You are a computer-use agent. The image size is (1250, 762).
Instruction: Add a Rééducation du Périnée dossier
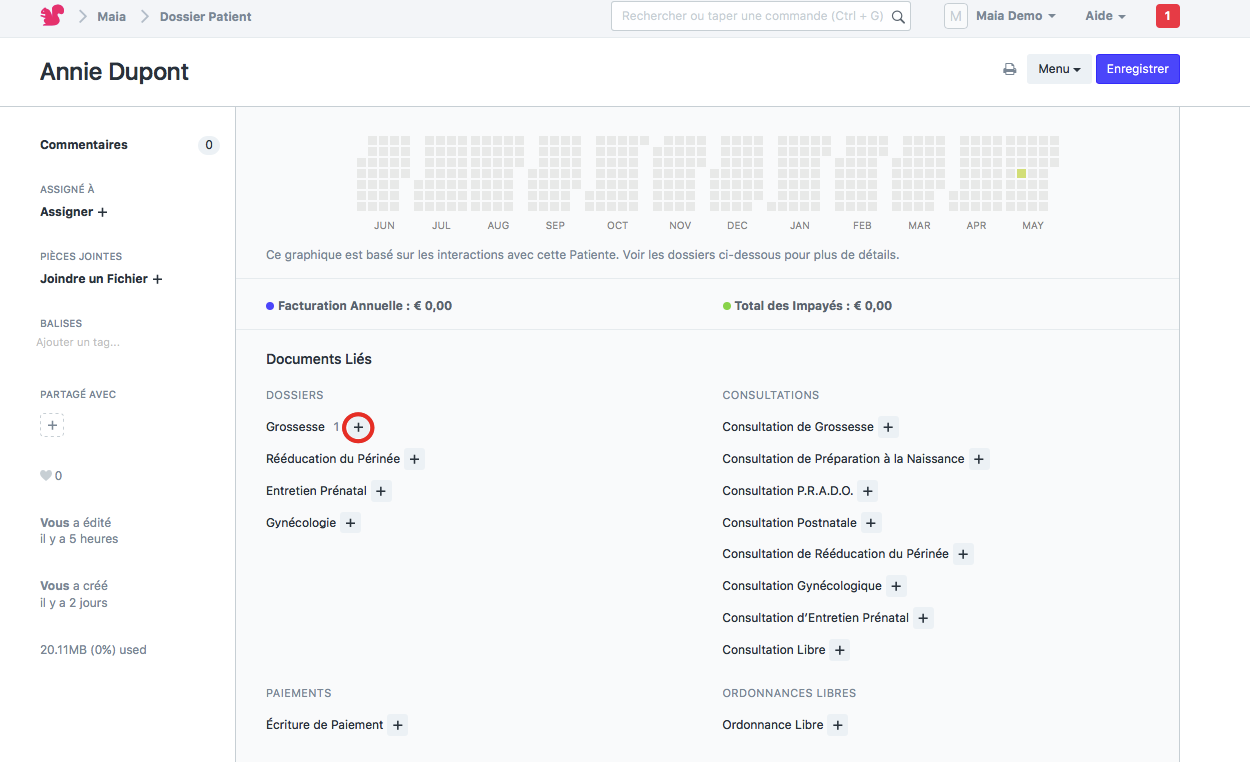pyautogui.click(x=415, y=459)
